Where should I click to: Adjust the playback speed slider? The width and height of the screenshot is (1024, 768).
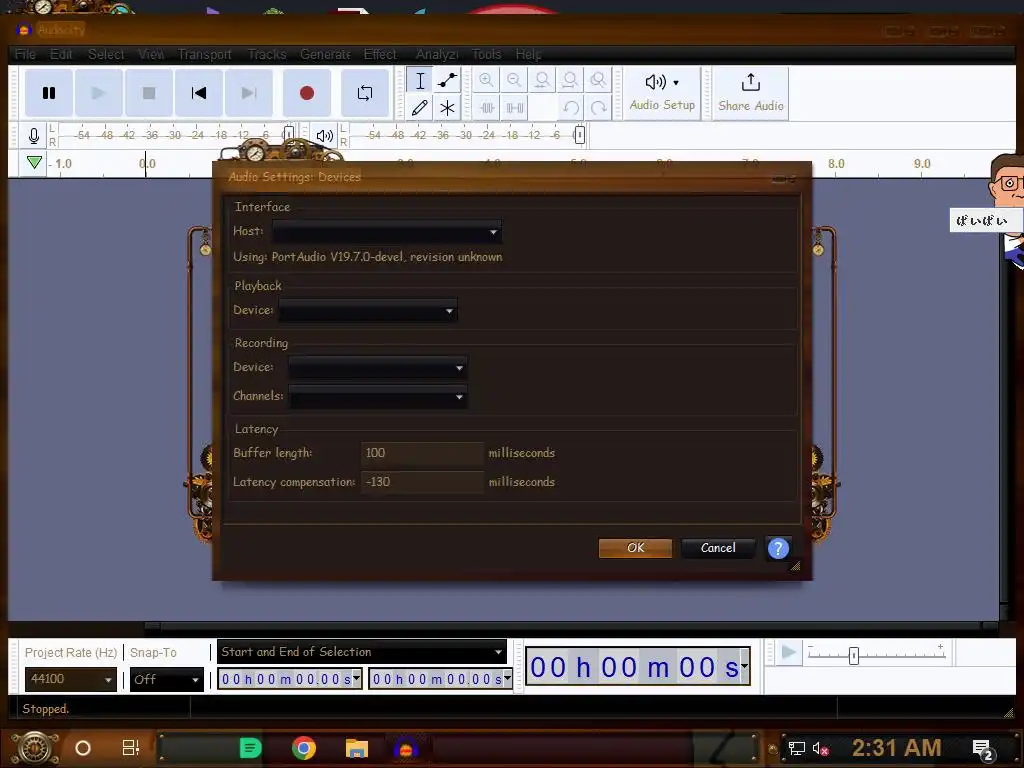click(x=854, y=656)
